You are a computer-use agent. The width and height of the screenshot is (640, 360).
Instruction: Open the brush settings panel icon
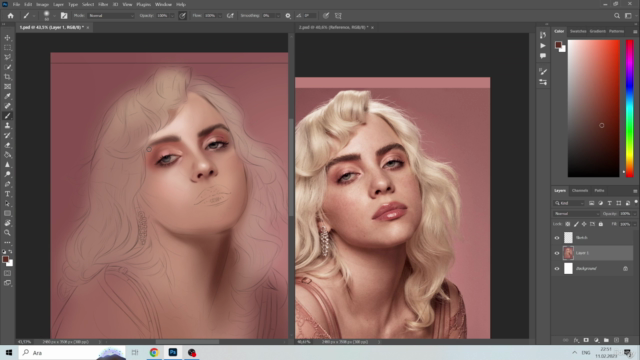click(64, 16)
